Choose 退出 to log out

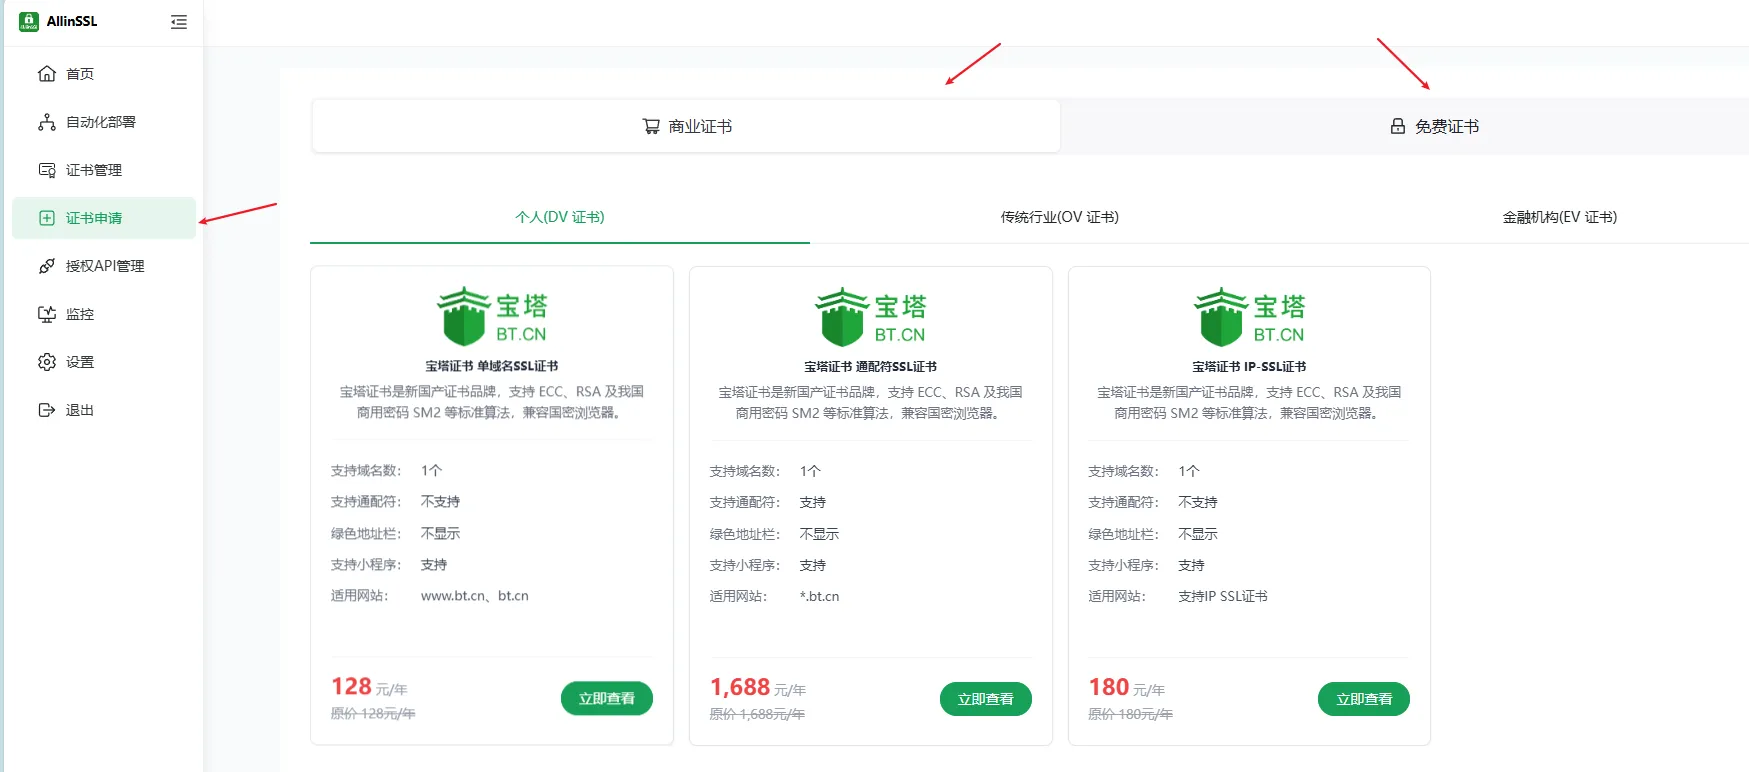(x=104, y=410)
